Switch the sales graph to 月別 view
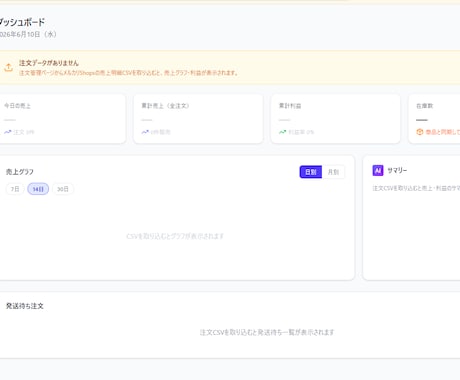This screenshot has width=460, height=380. tap(333, 172)
